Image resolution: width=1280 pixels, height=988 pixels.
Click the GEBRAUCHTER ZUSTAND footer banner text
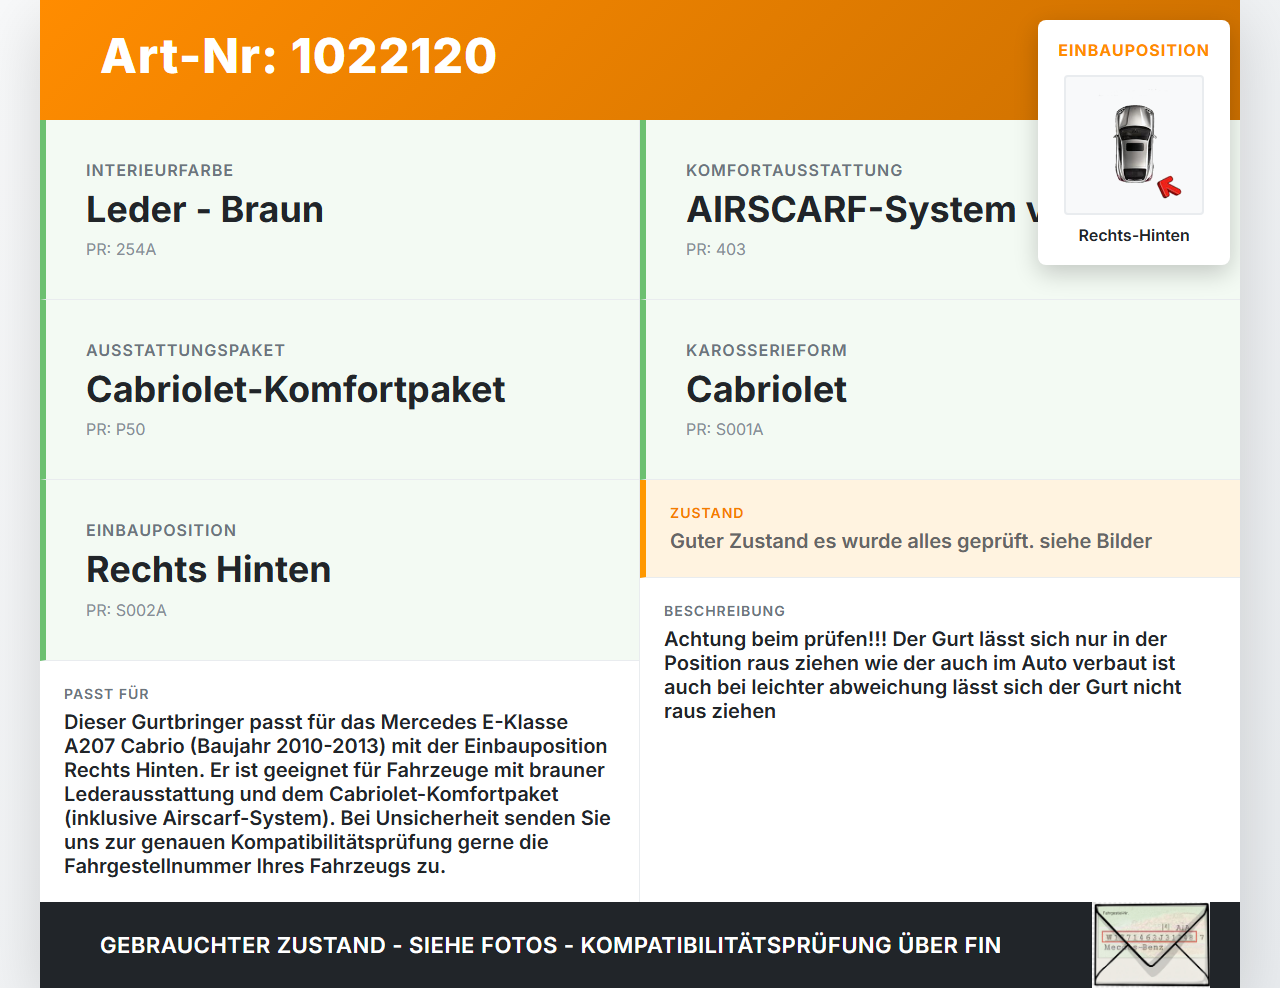pyautogui.click(x=550, y=945)
